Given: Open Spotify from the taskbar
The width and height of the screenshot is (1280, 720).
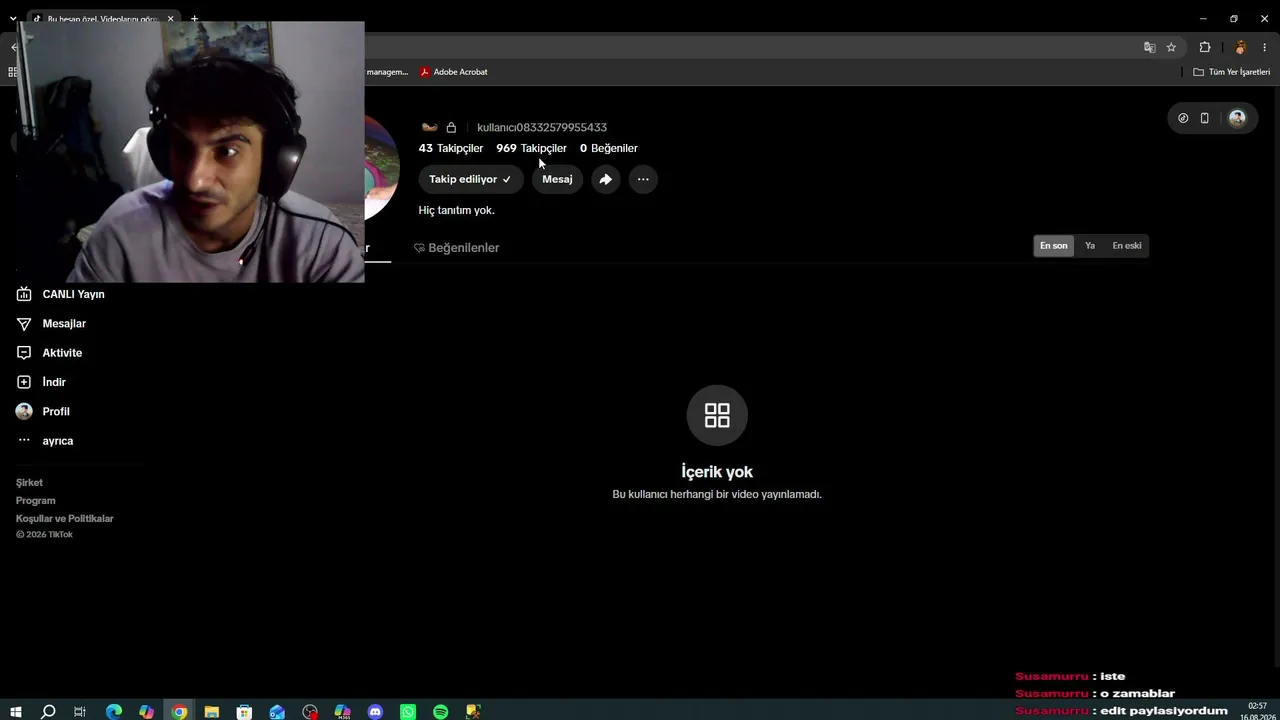Looking at the screenshot, I should pos(441,712).
